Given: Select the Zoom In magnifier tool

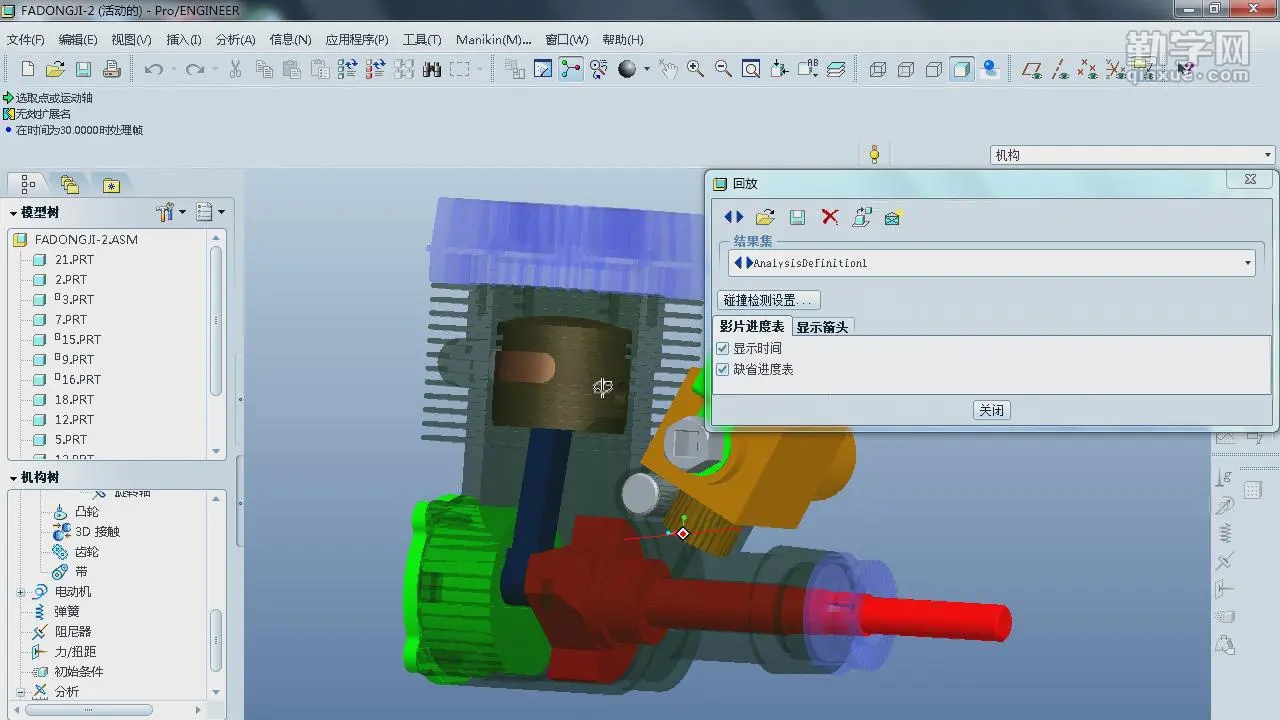Looking at the screenshot, I should click(x=693, y=69).
